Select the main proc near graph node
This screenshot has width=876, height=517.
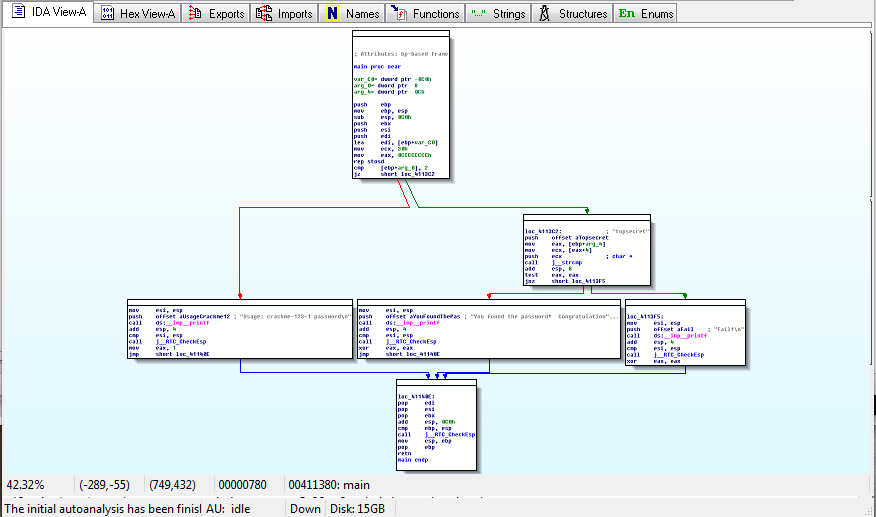399,105
